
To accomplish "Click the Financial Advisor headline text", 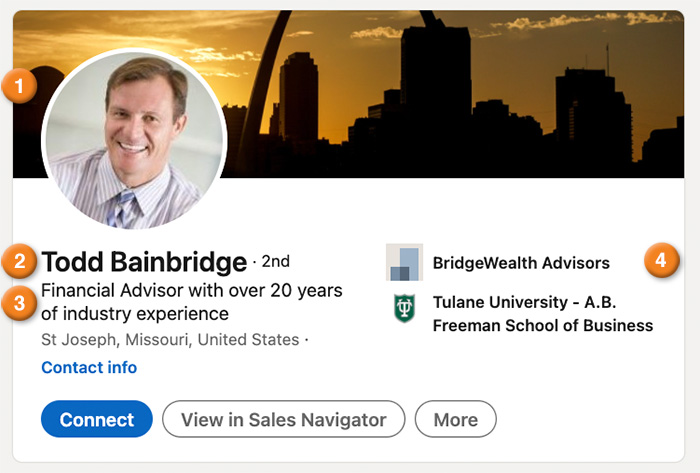I will click(x=192, y=302).
